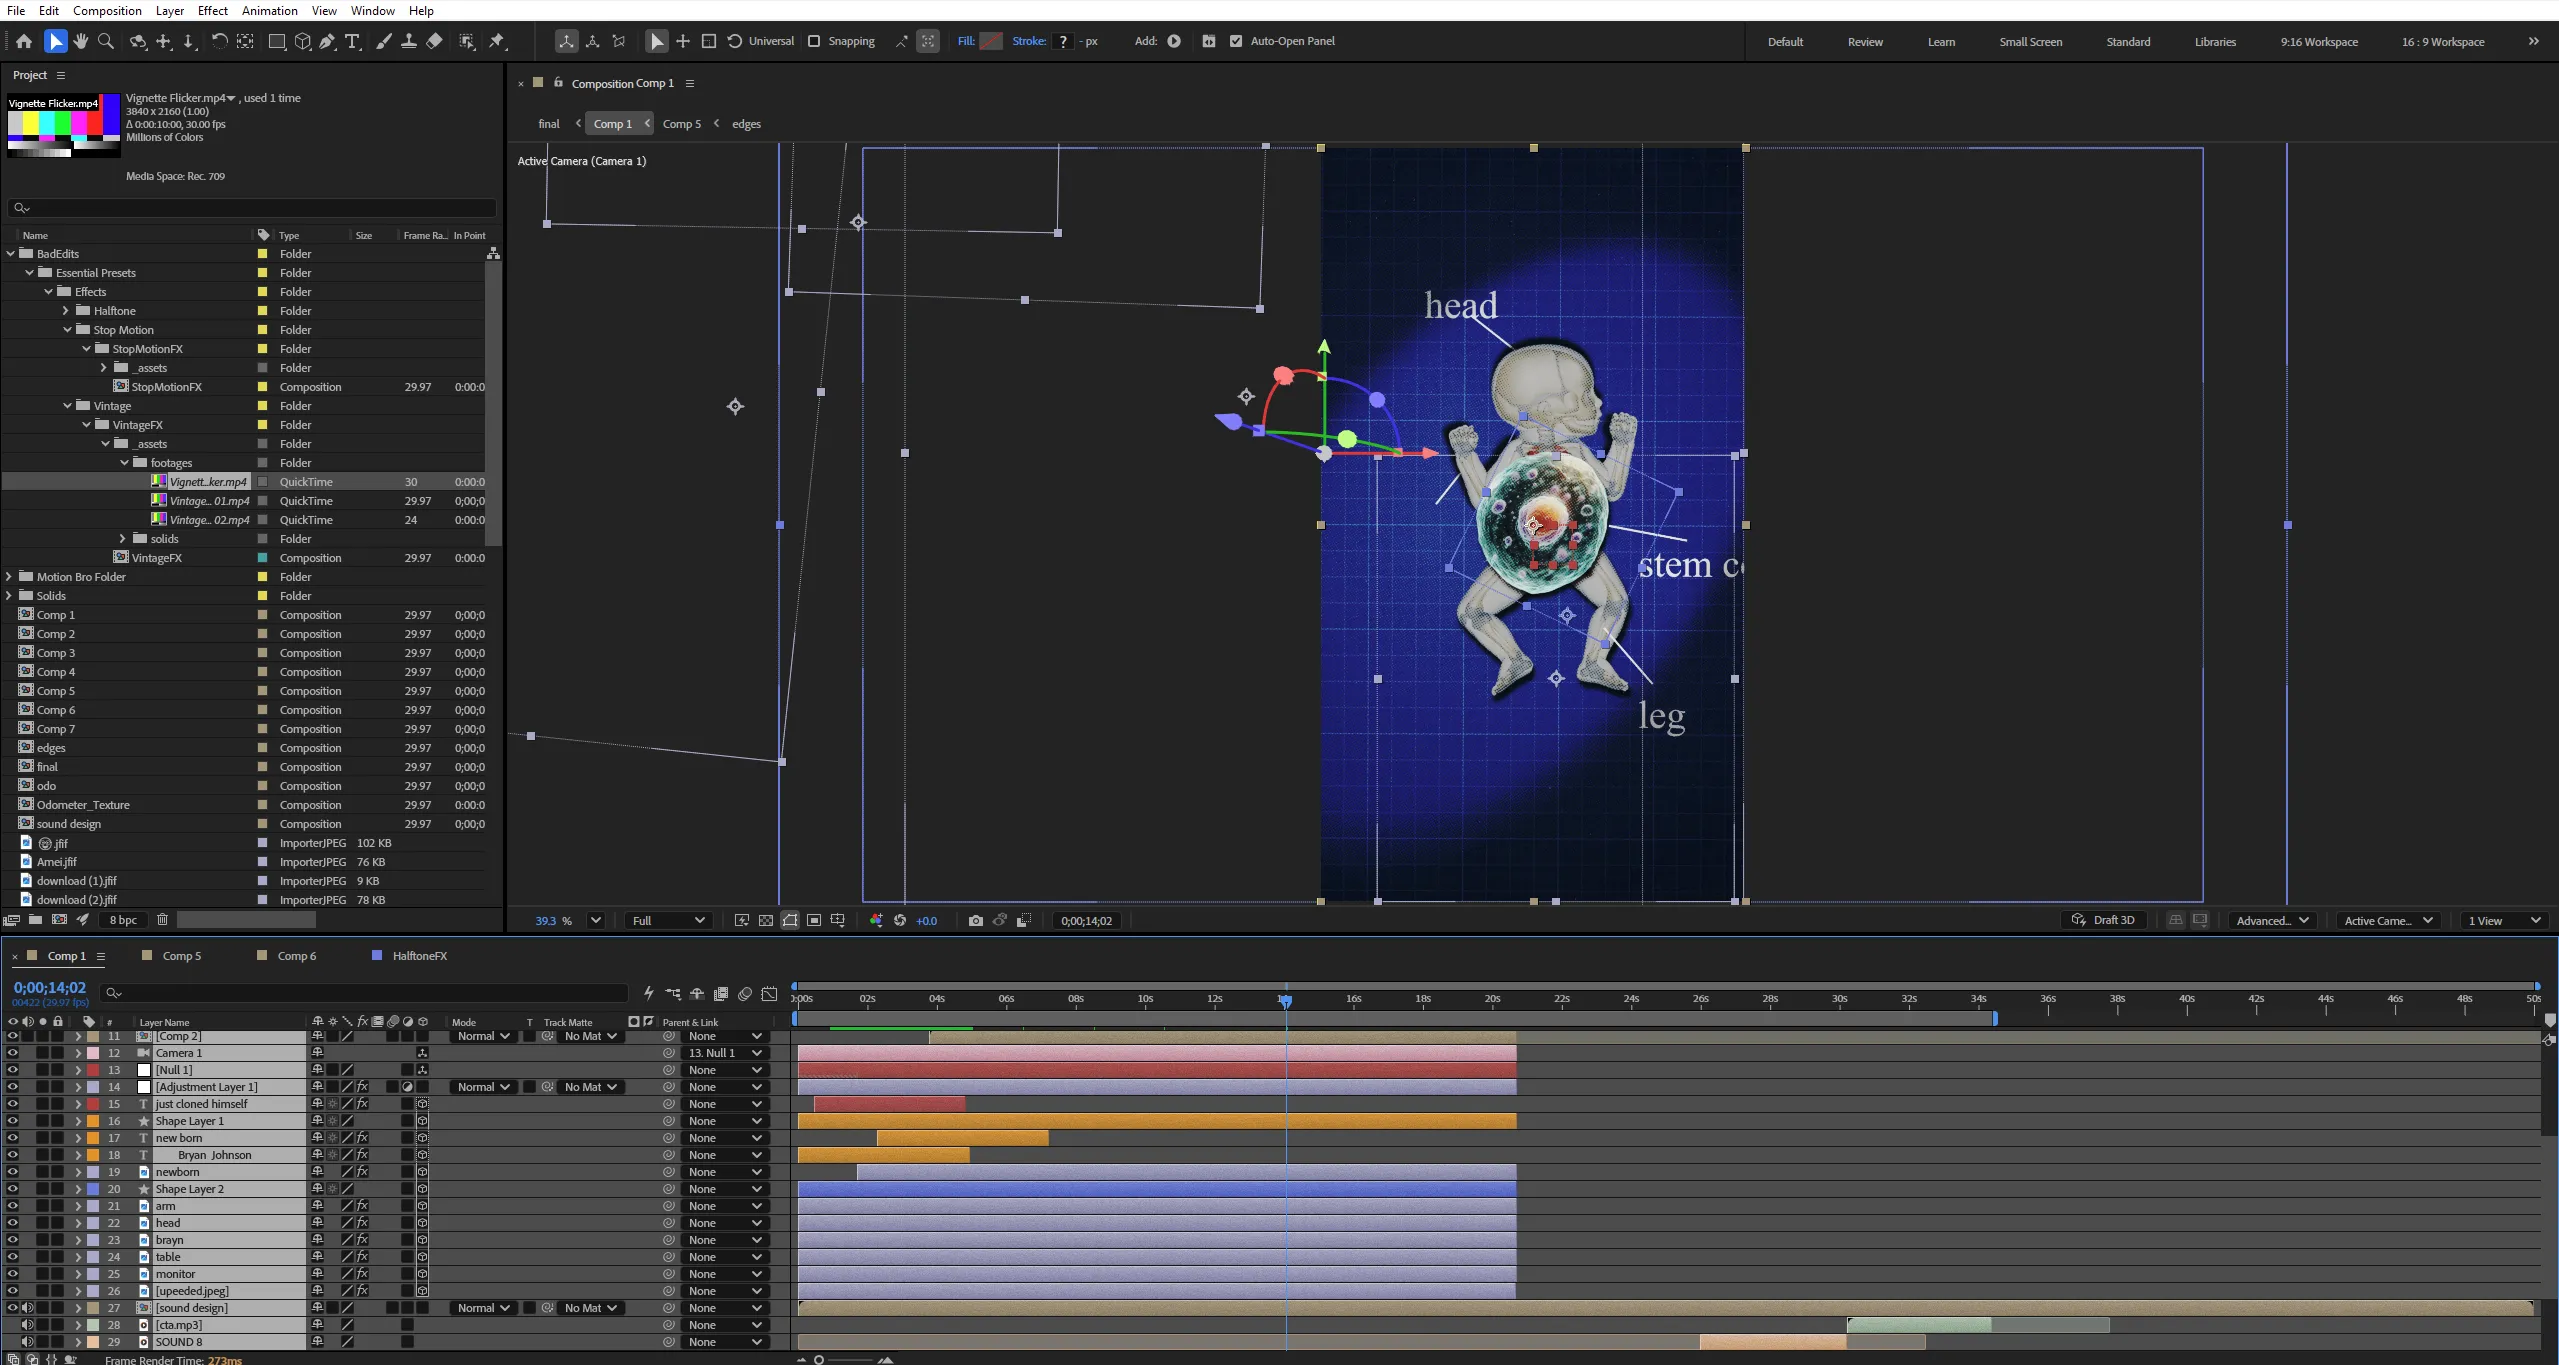Navigate to Comp 5 in the breadcrumb
This screenshot has width=2559, height=1365.
pyautogui.click(x=682, y=124)
